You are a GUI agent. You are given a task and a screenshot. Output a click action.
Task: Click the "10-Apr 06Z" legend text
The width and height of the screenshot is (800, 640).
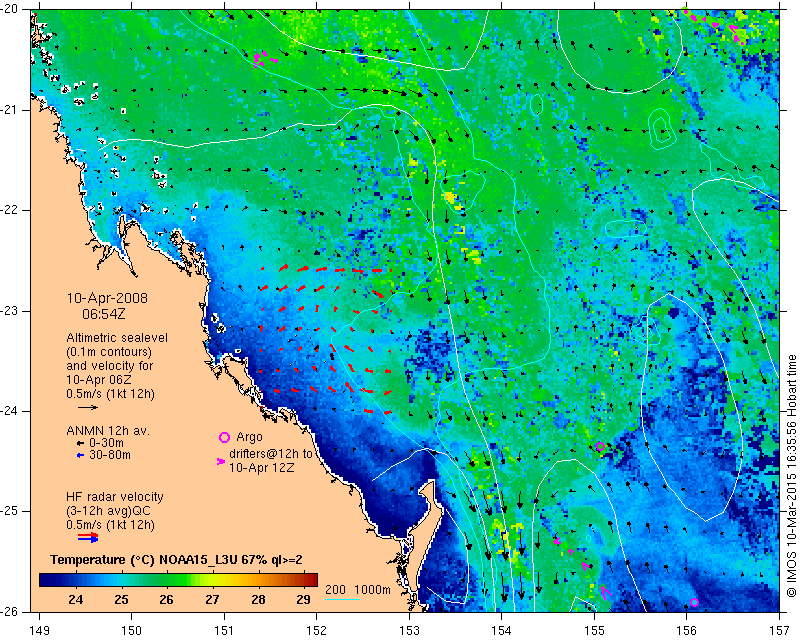coord(98,380)
